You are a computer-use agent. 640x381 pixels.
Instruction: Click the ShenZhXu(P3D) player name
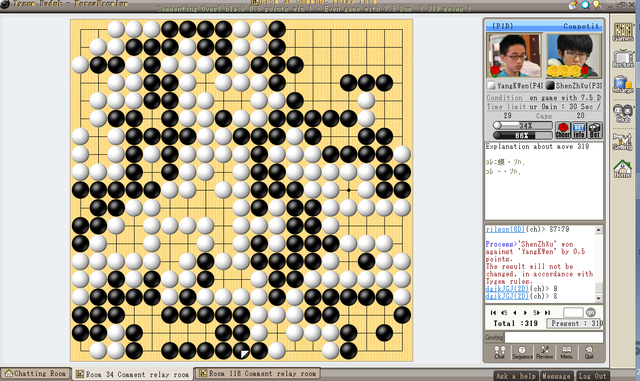(x=578, y=86)
